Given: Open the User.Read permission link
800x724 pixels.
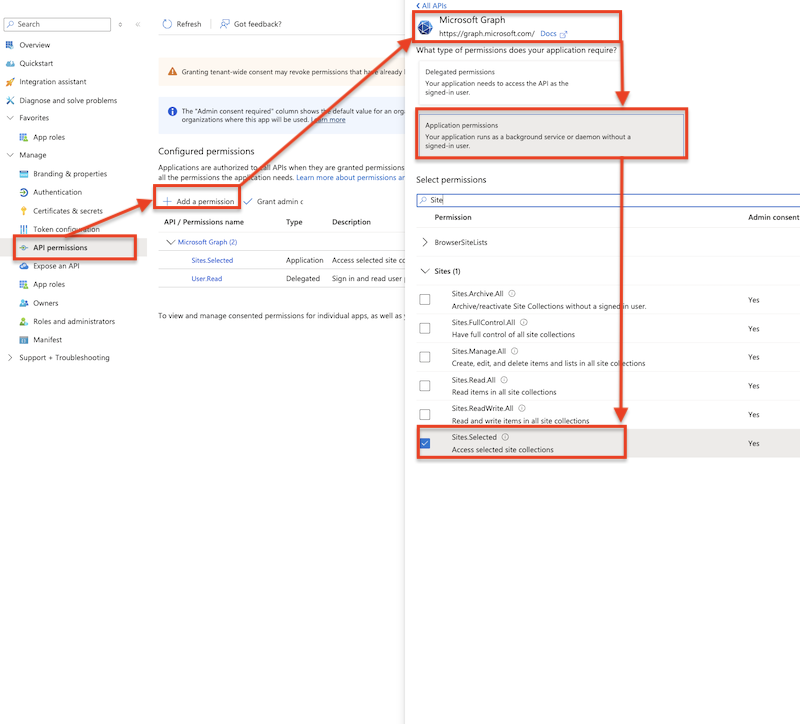Looking at the screenshot, I should point(207,279).
